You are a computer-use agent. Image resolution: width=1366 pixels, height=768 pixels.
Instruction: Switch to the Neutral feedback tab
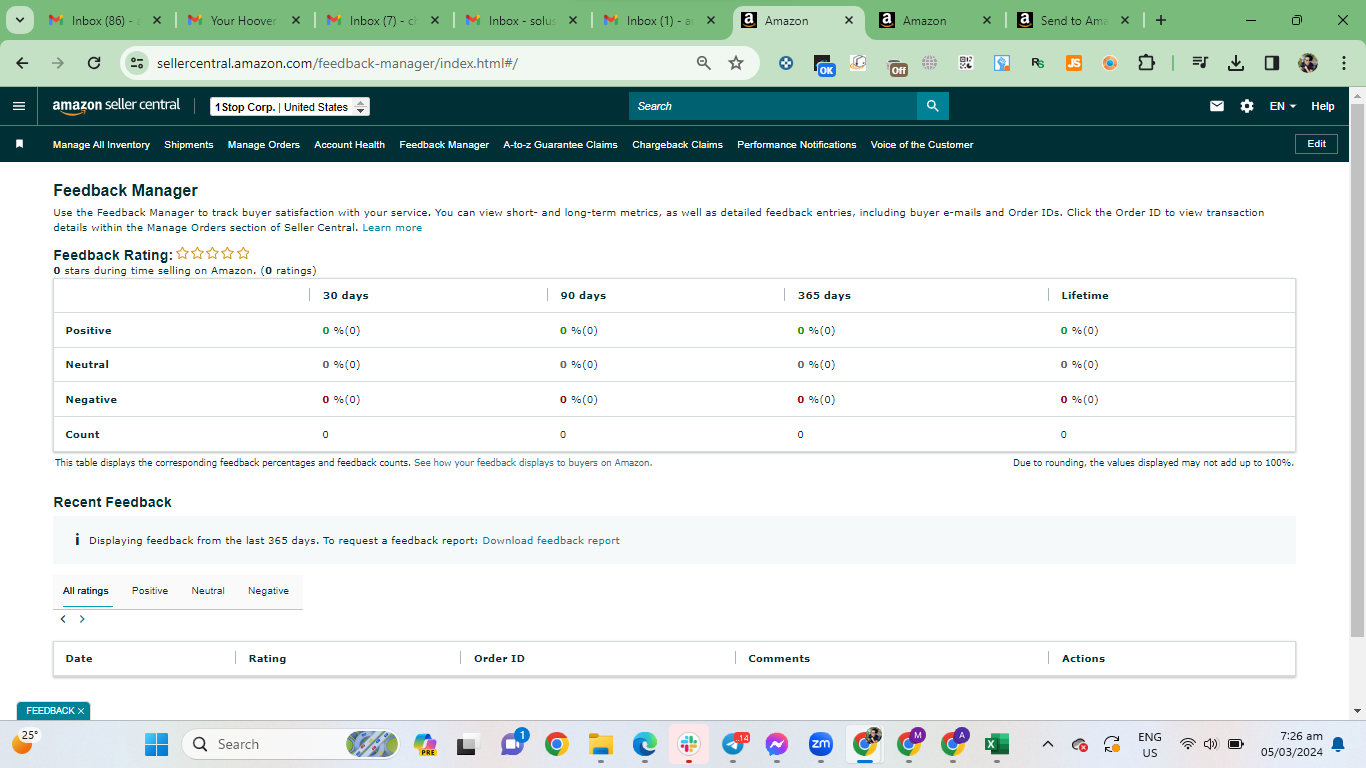point(208,591)
